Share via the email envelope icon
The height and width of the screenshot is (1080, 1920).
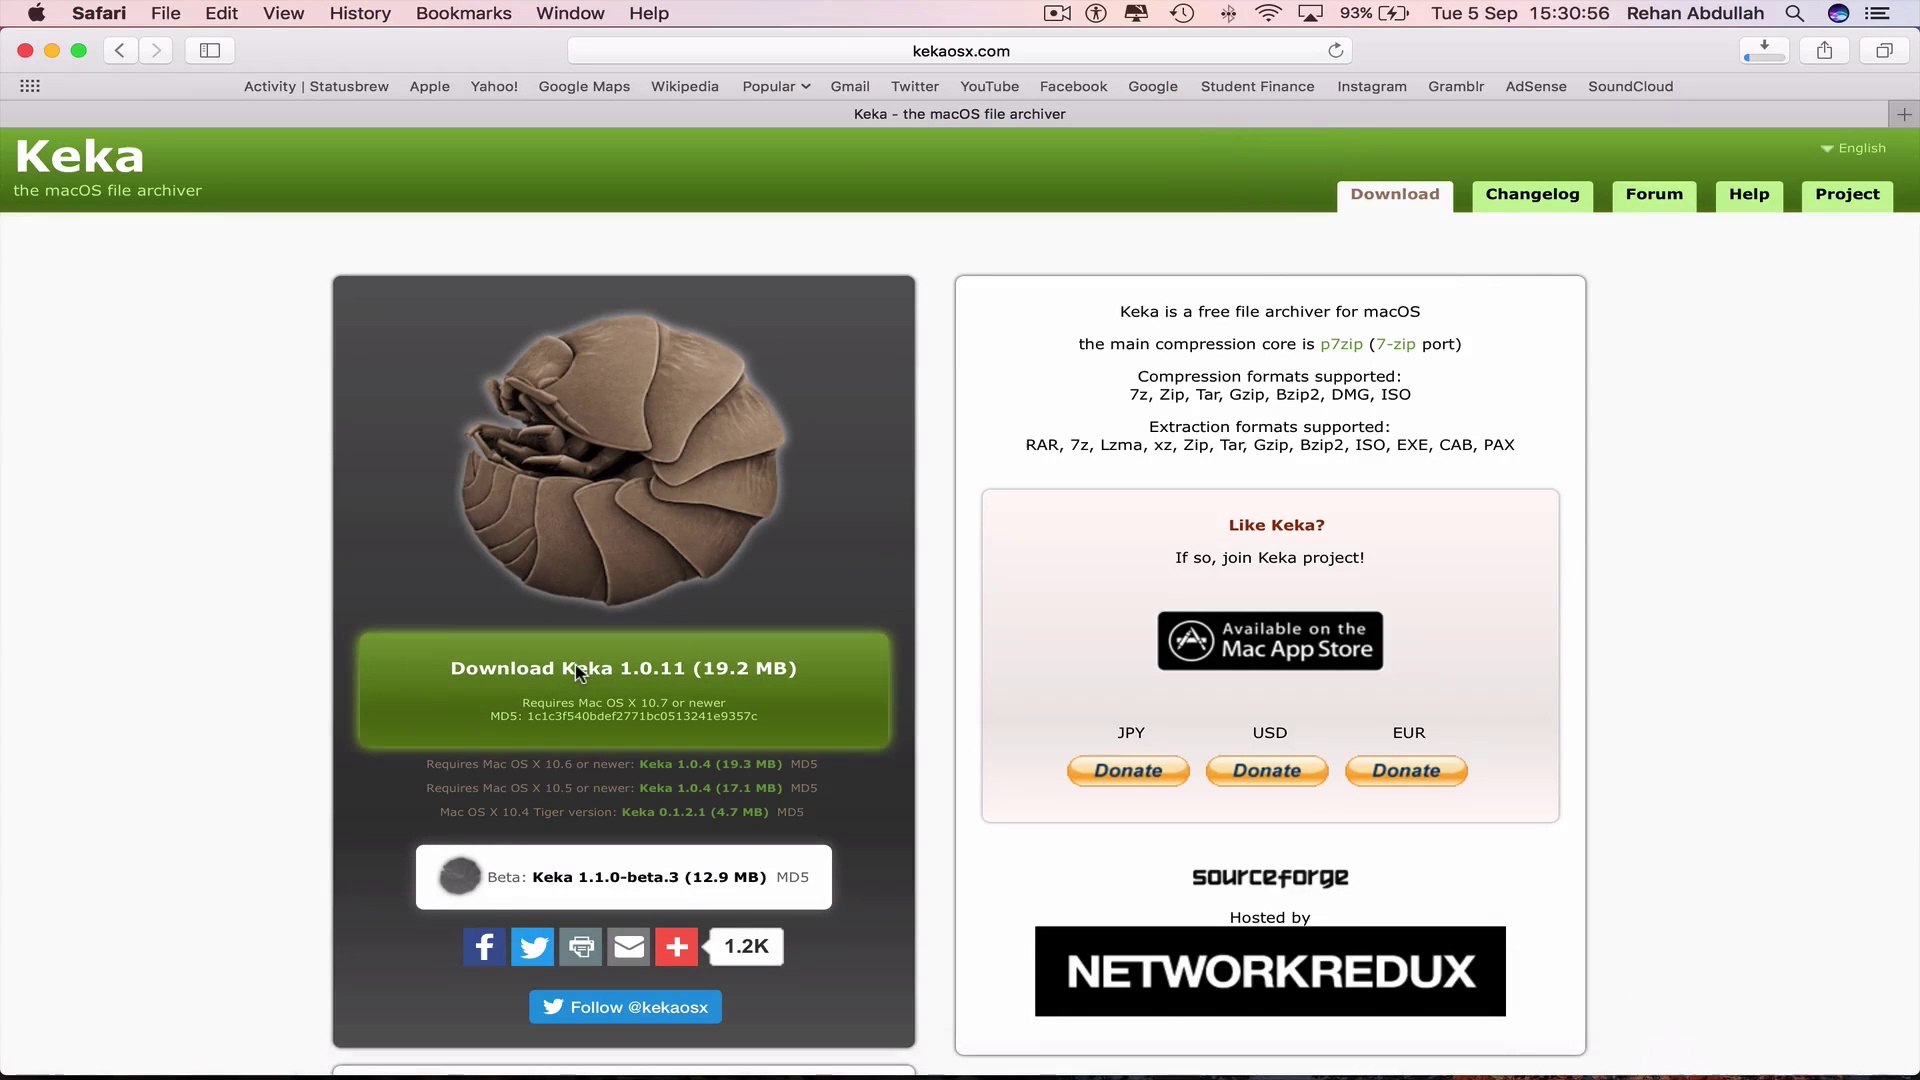(629, 946)
